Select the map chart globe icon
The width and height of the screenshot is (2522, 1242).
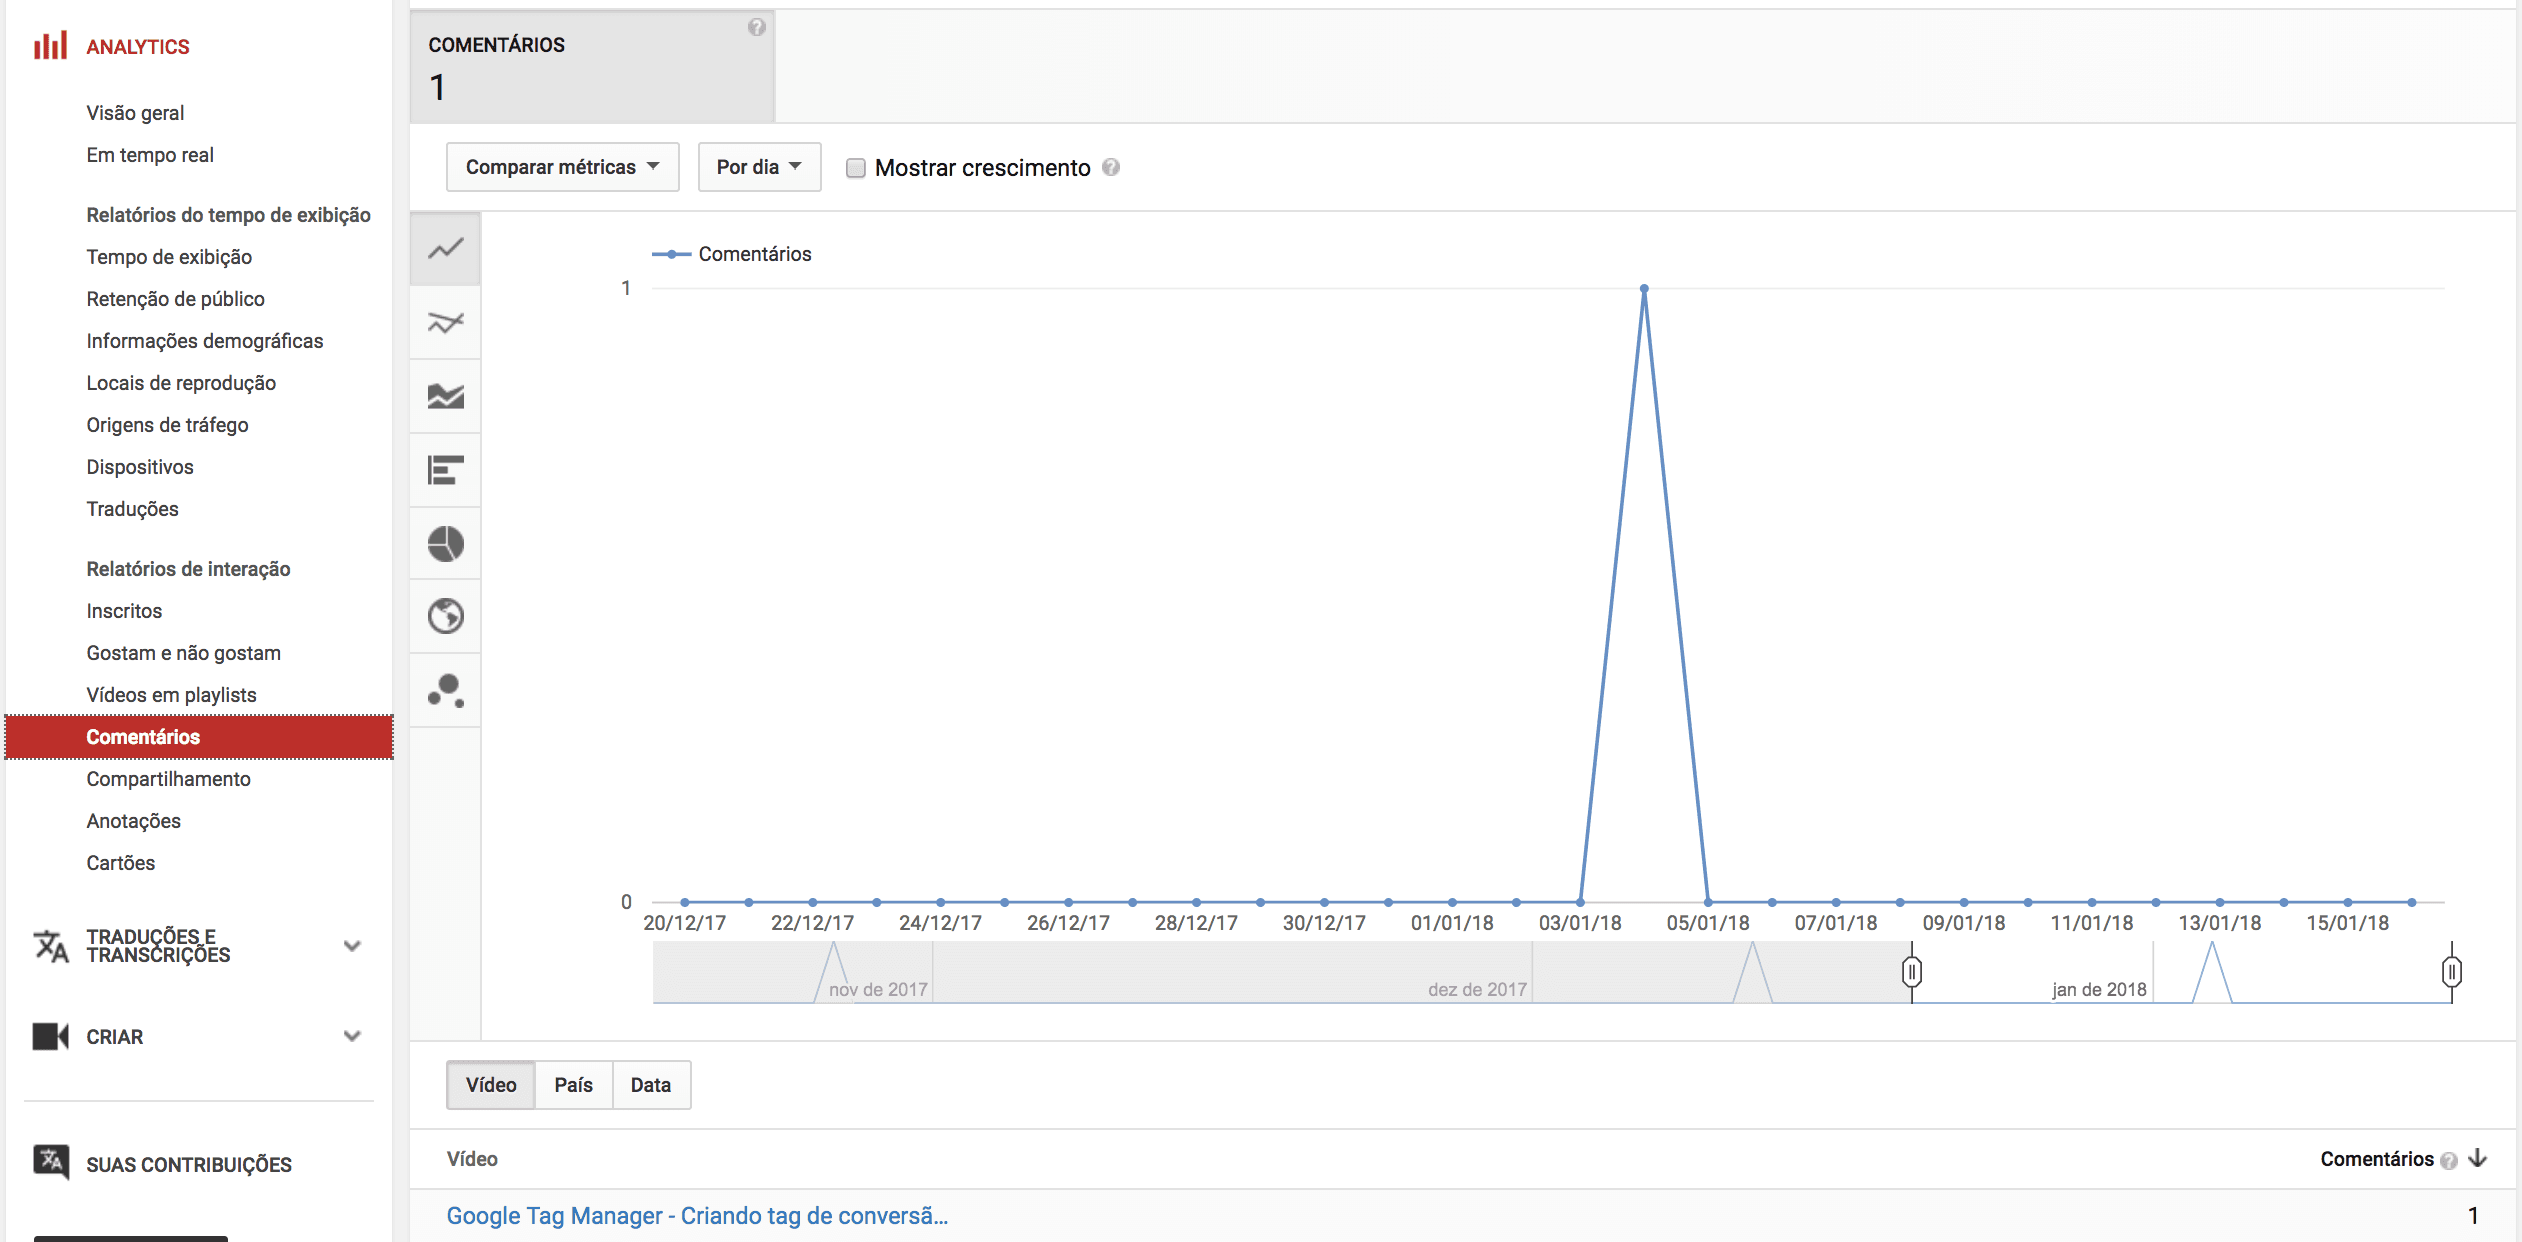[x=445, y=617]
